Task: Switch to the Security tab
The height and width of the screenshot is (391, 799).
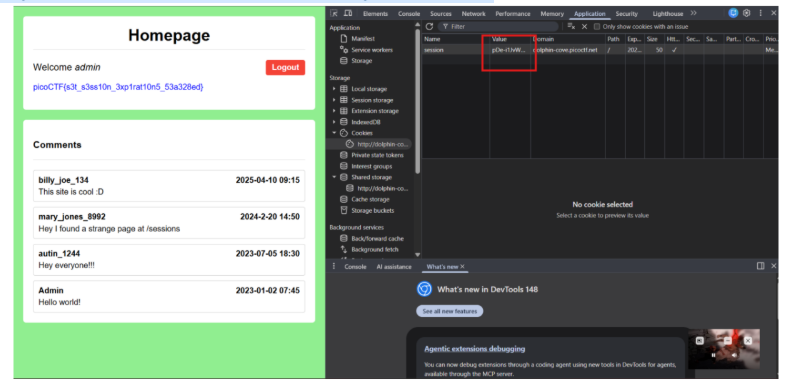Action: click(626, 14)
